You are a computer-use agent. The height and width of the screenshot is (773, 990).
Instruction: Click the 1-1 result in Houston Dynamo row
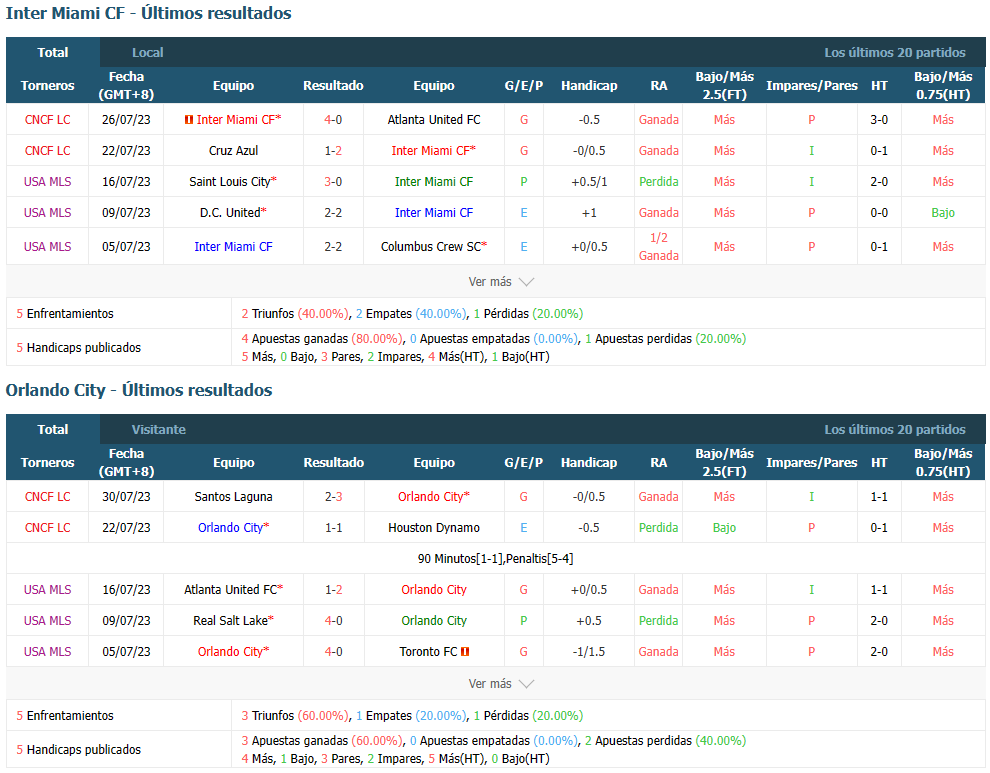tap(333, 528)
